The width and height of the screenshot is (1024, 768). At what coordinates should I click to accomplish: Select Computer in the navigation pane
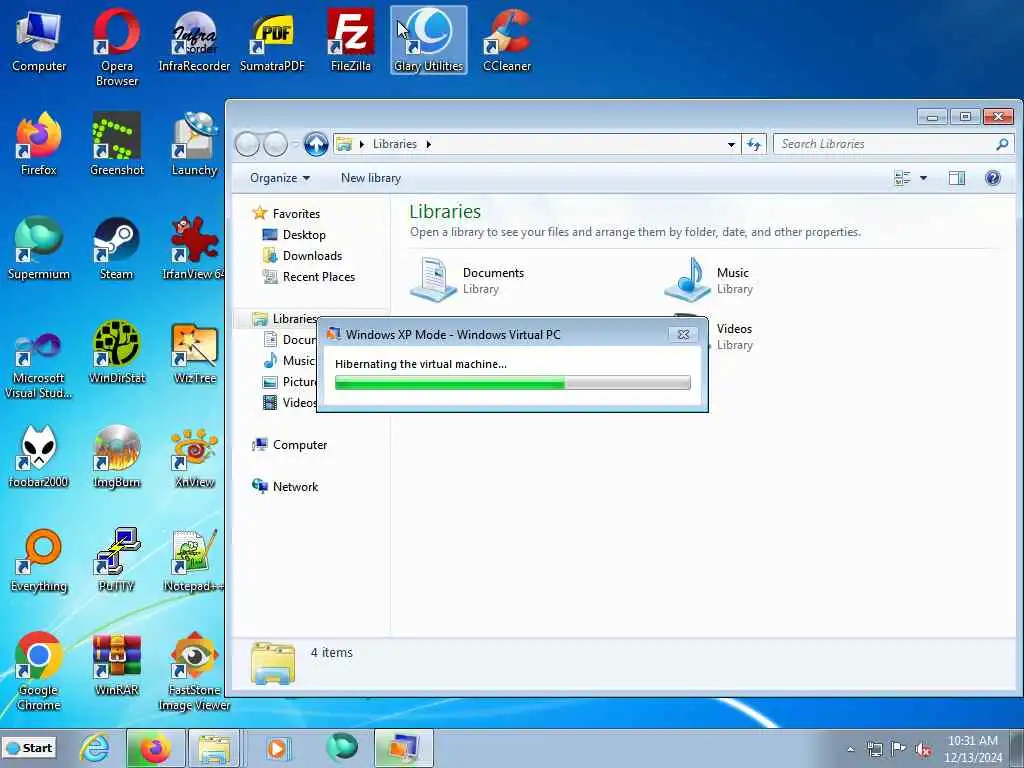click(x=289, y=445)
